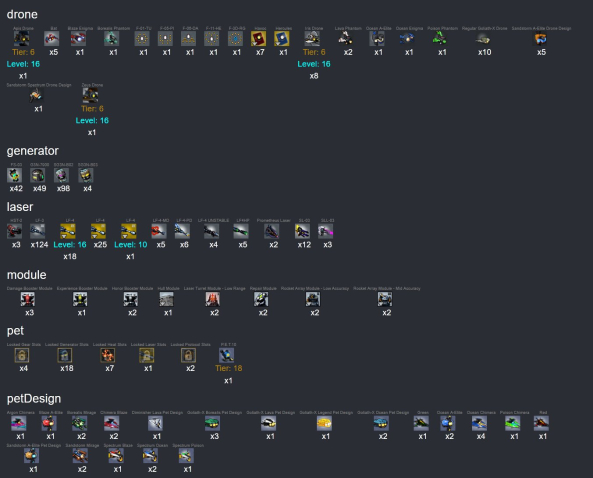Click the LF-4 laser icon with x25 count
Screen dimensions: 593x478
(x=98, y=231)
